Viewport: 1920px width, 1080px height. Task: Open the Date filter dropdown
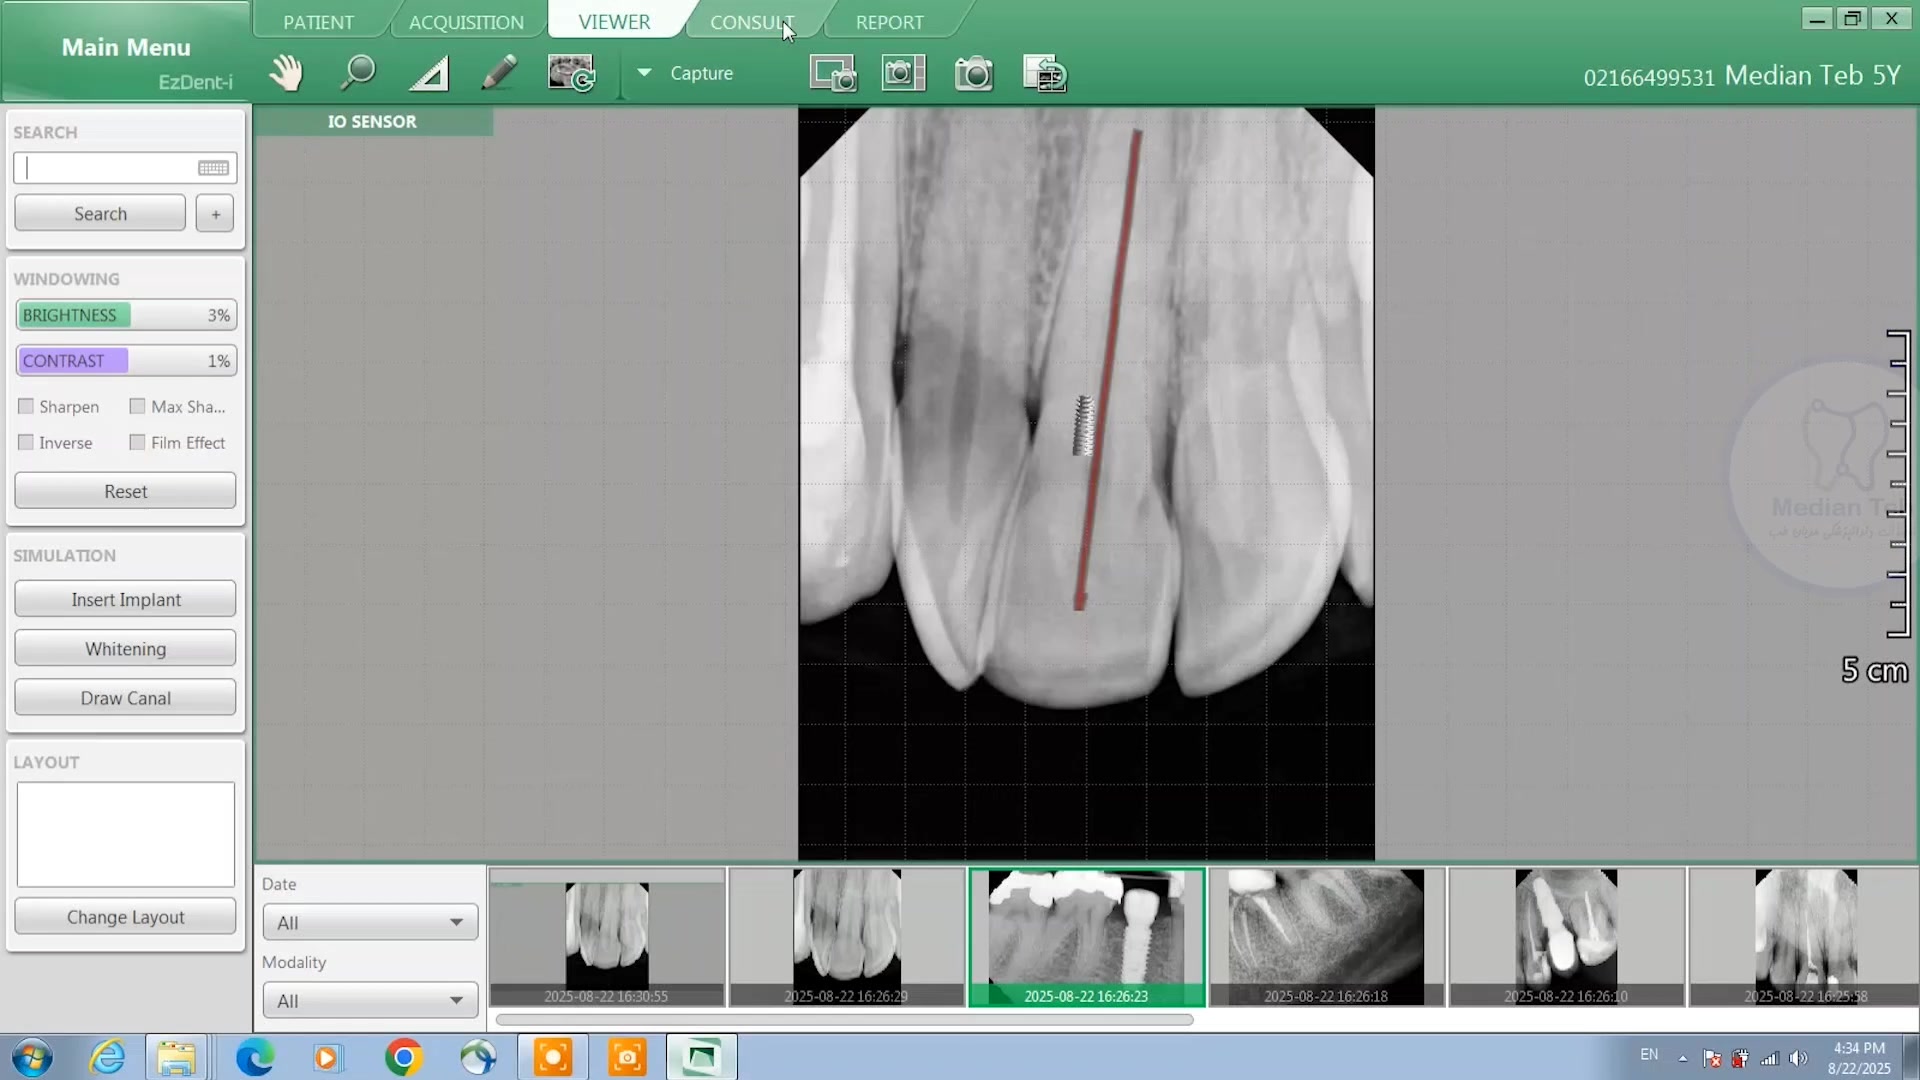(370, 922)
